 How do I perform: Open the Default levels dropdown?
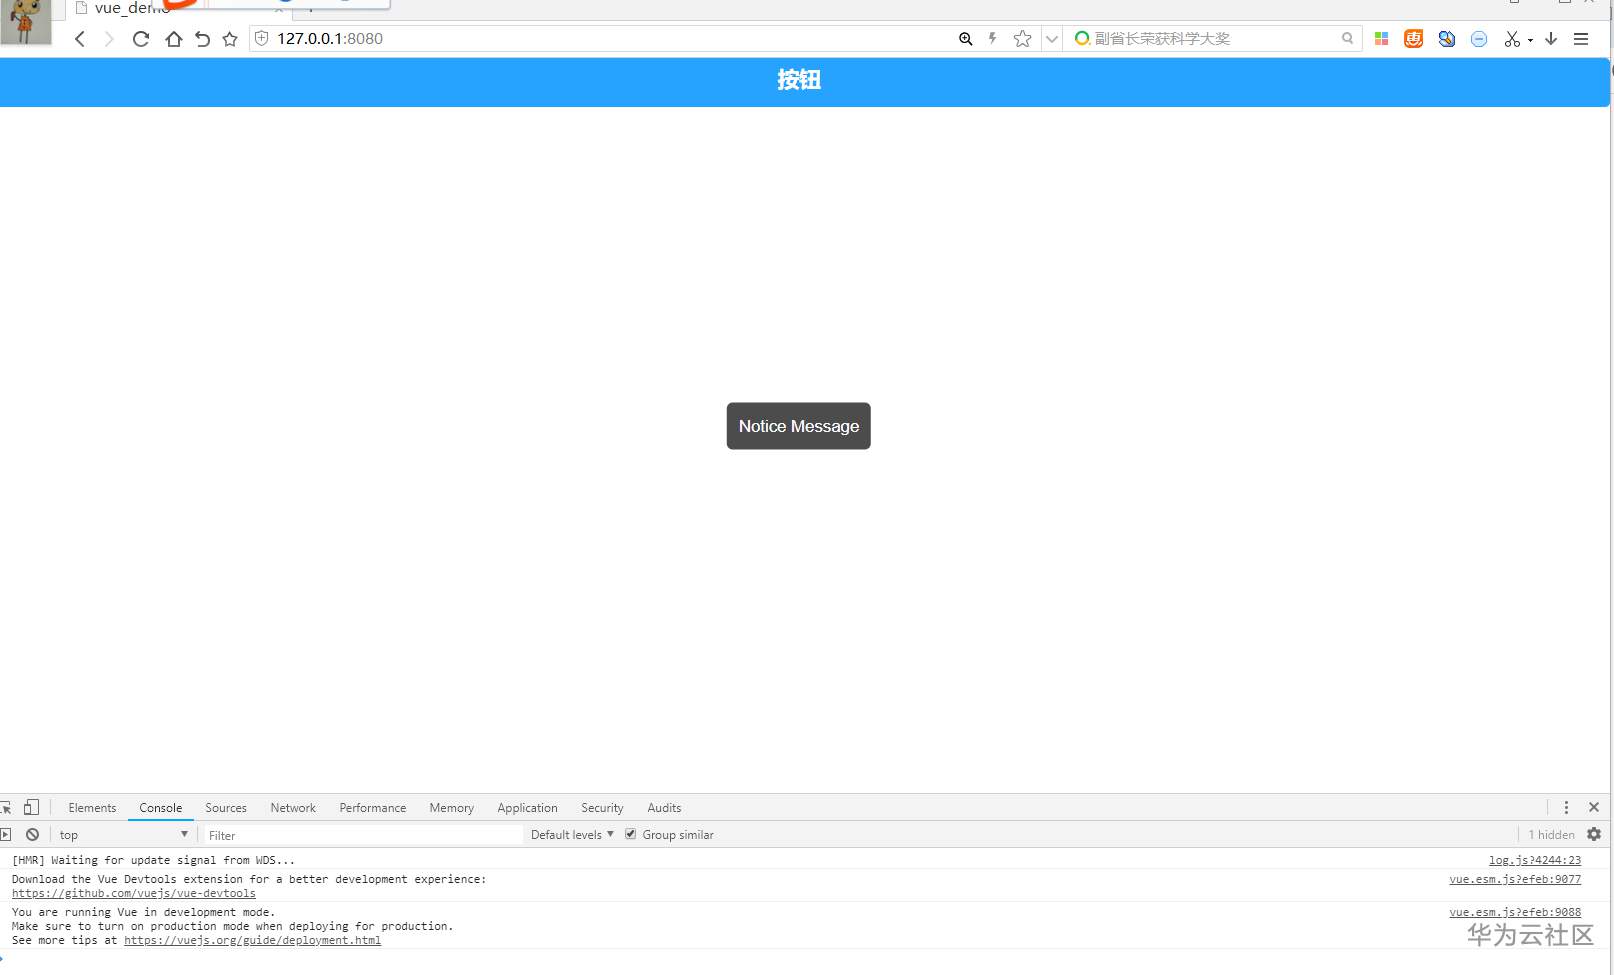tap(572, 835)
